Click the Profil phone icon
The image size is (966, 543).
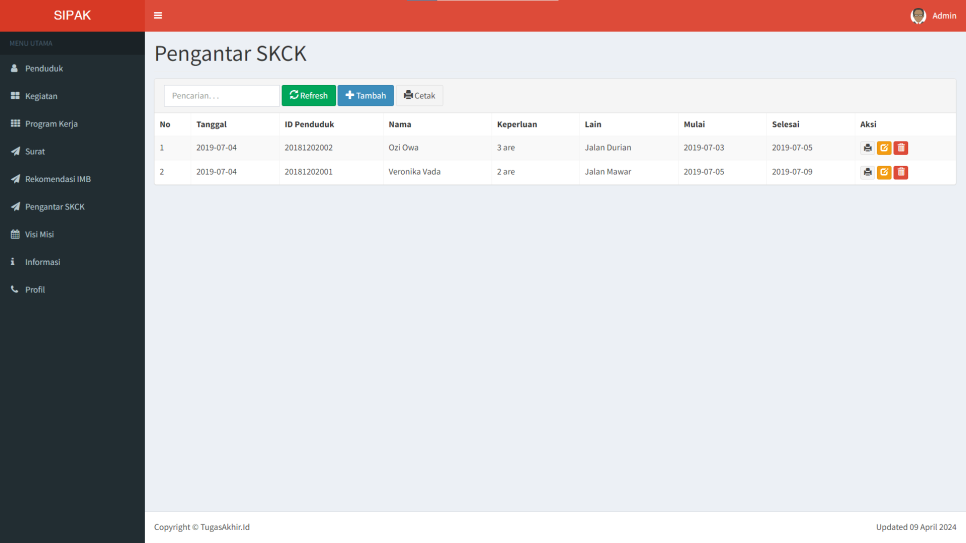(14, 289)
